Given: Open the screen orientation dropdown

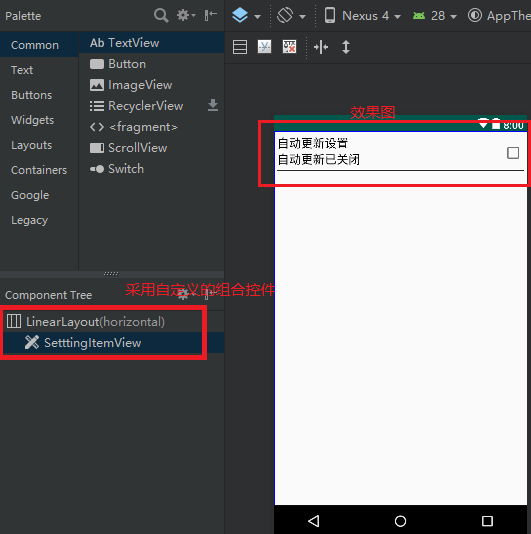Looking at the screenshot, I should tap(291, 16).
